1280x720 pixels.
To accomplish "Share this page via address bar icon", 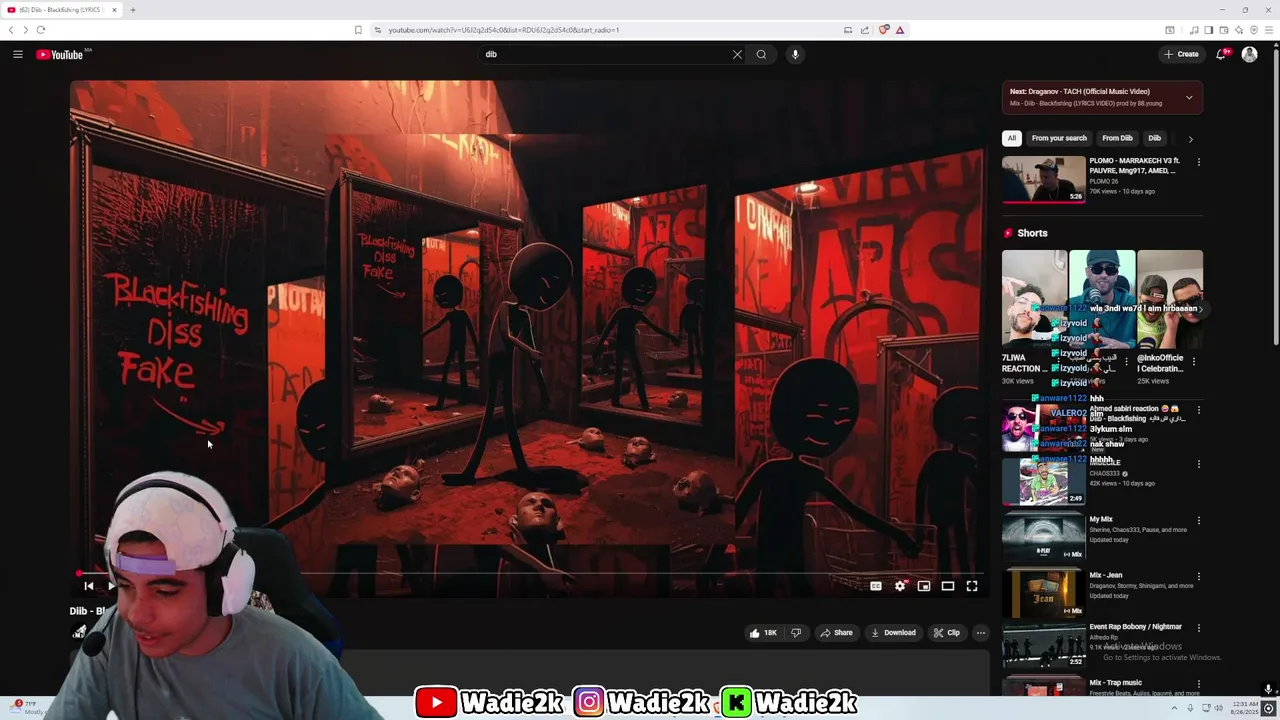I will point(865,30).
